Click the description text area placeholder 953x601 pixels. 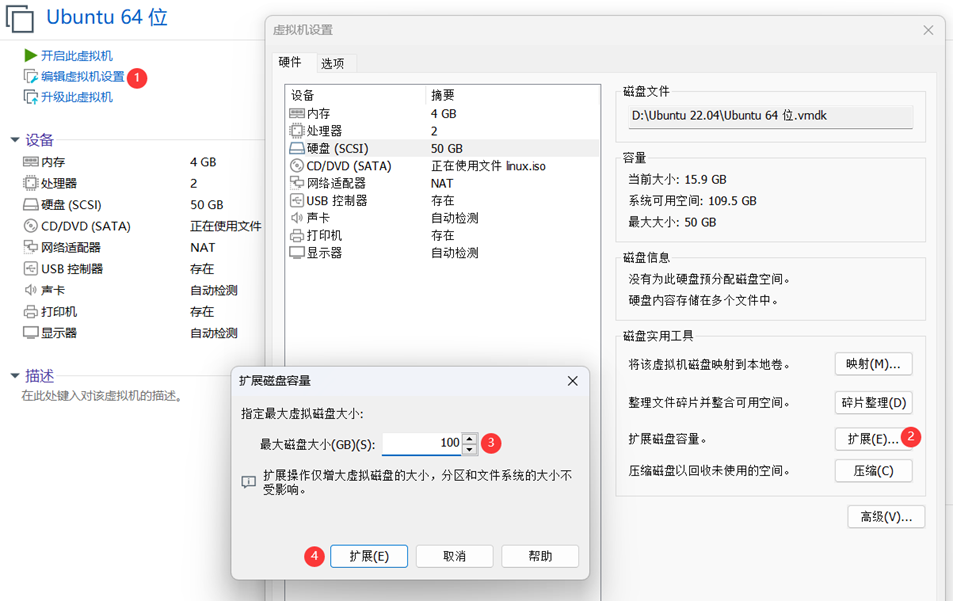click(x=102, y=396)
